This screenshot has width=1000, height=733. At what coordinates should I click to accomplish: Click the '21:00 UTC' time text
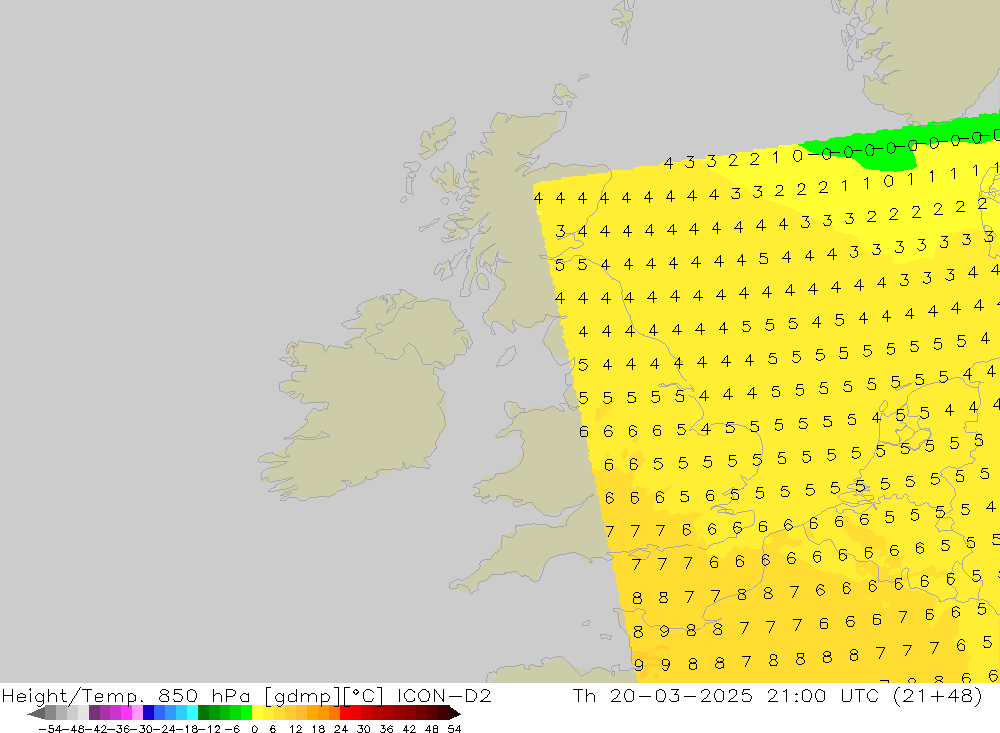coord(825,695)
